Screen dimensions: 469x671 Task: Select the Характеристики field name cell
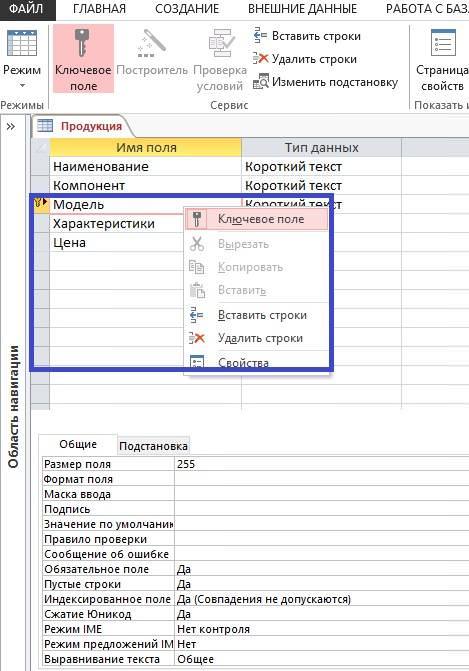(116, 223)
